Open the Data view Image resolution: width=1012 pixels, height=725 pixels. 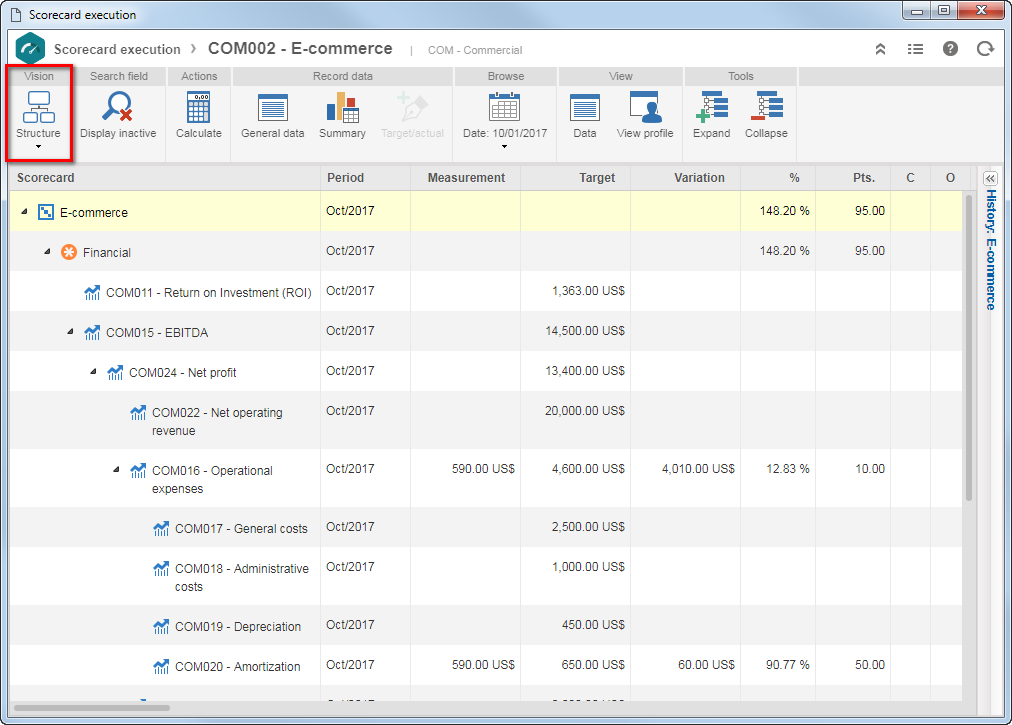(x=585, y=115)
